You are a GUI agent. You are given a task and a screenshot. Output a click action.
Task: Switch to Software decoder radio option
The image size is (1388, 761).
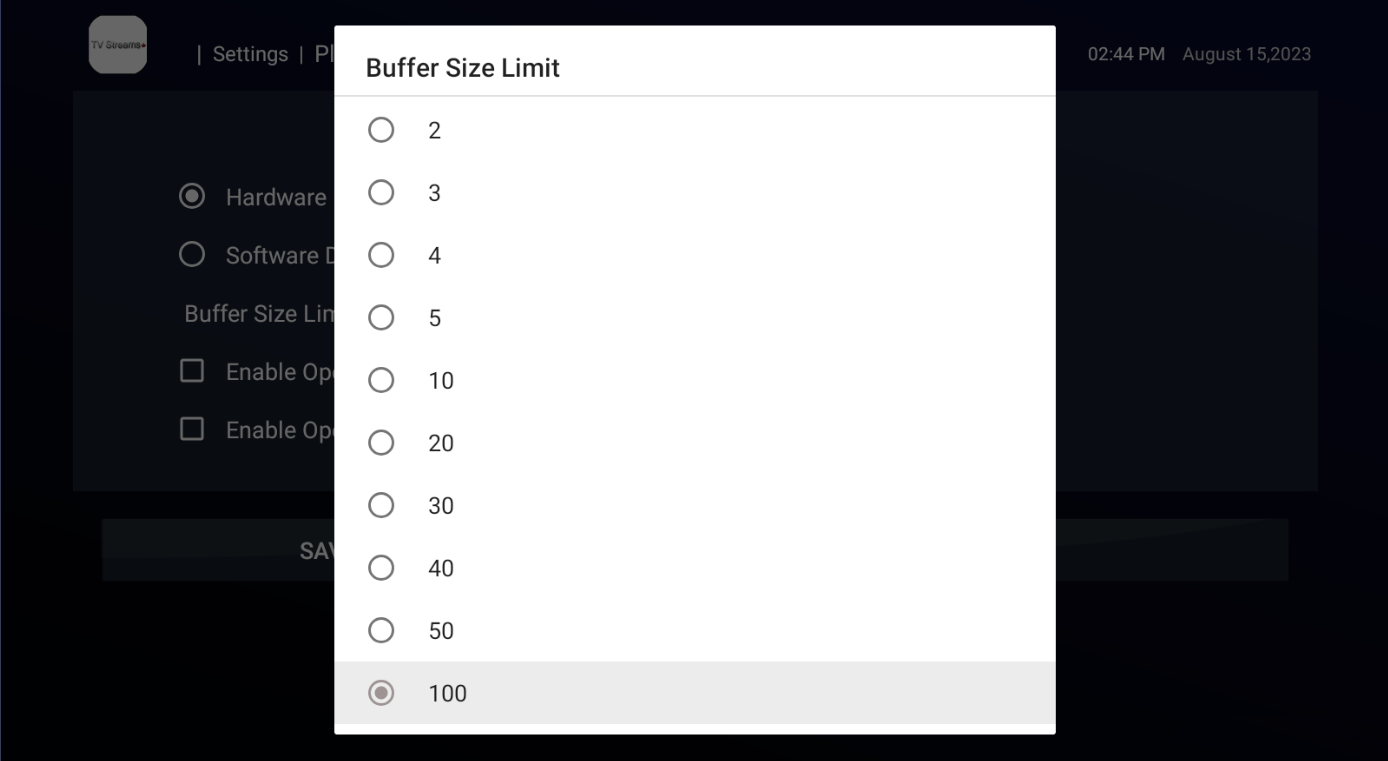click(192, 255)
